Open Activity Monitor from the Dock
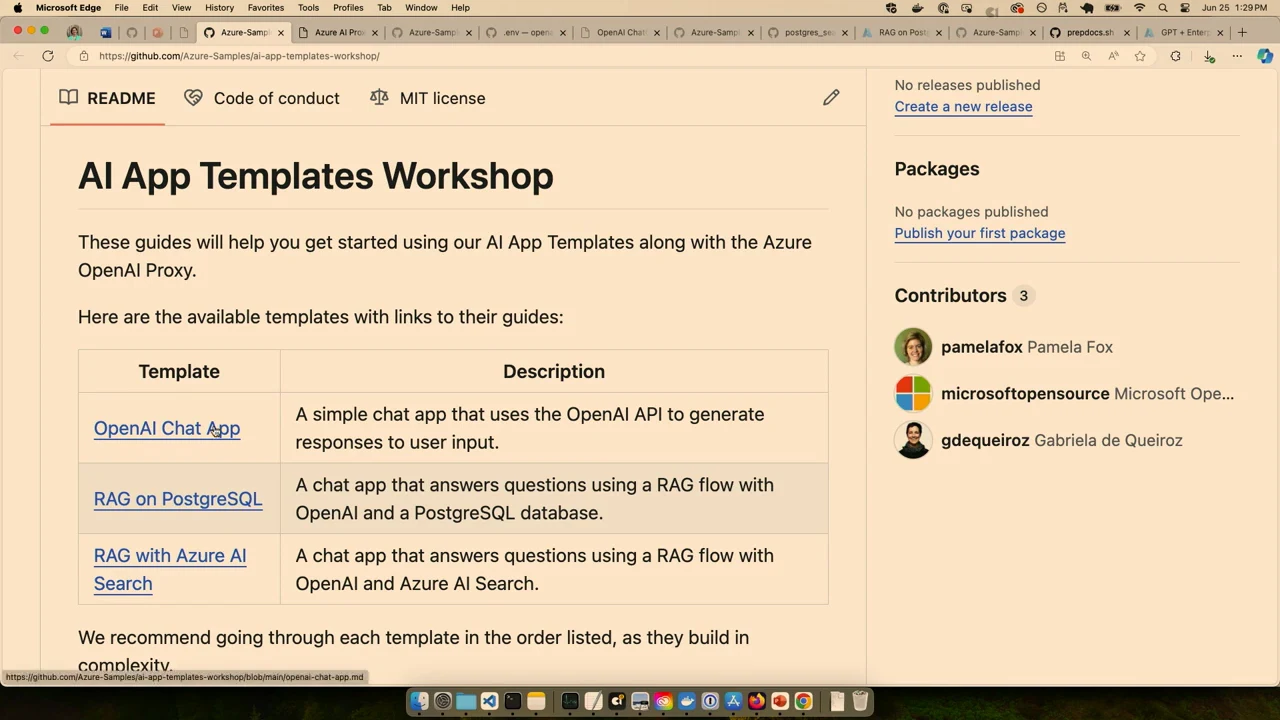The image size is (1280, 720). click(570, 701)
